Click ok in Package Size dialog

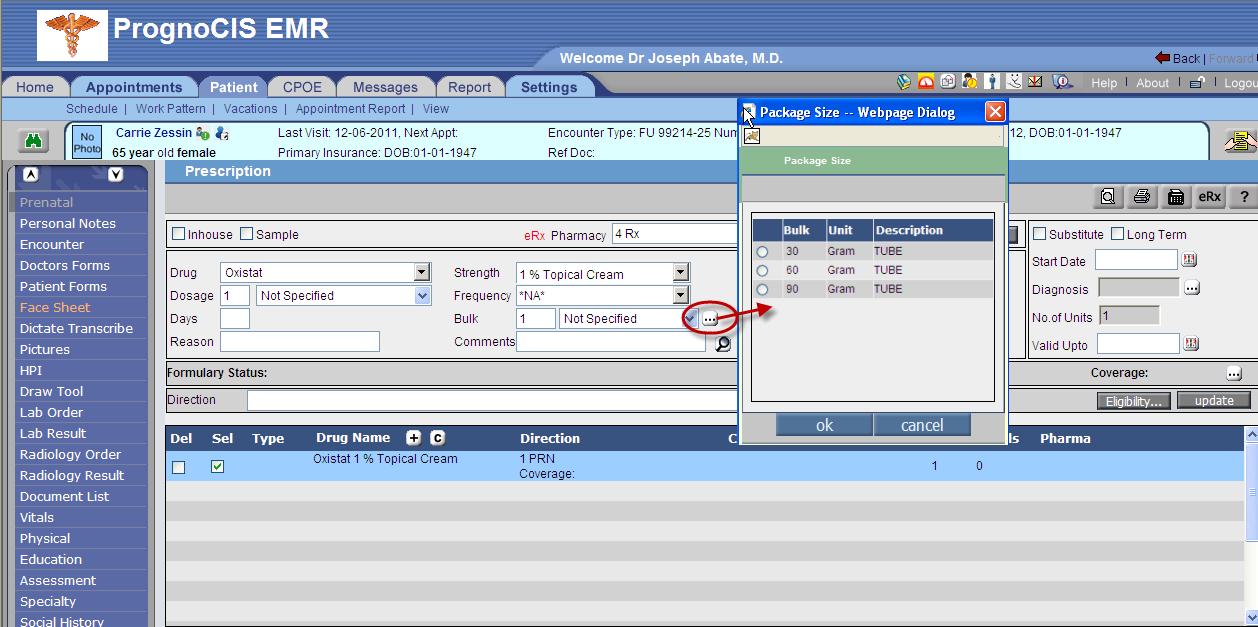(x=824, y=425)
